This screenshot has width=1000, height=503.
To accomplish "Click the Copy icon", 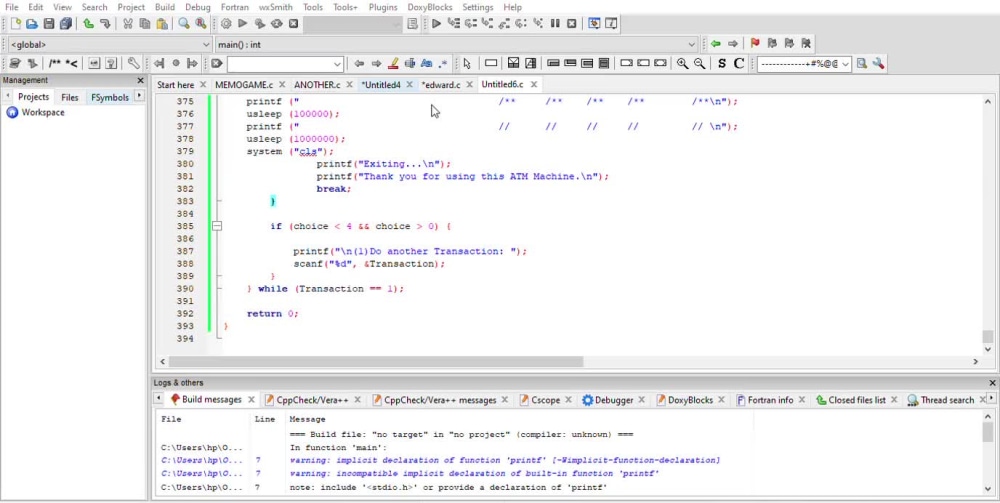I will pyautogui.click(x=145, y=24).
